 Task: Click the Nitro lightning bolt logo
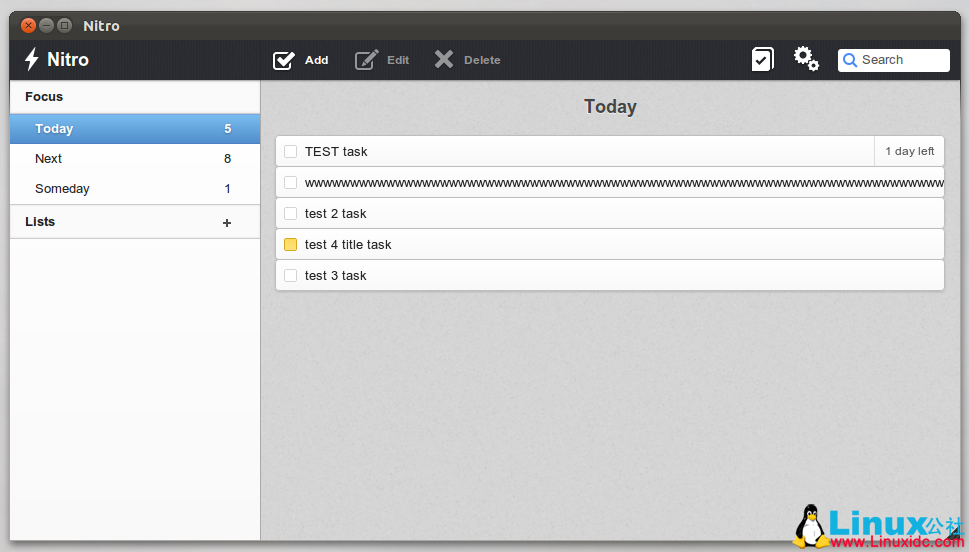[x=32, y=60]
